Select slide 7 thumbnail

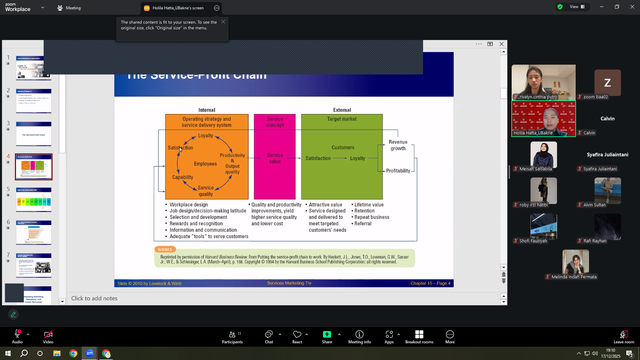[33, 265]
